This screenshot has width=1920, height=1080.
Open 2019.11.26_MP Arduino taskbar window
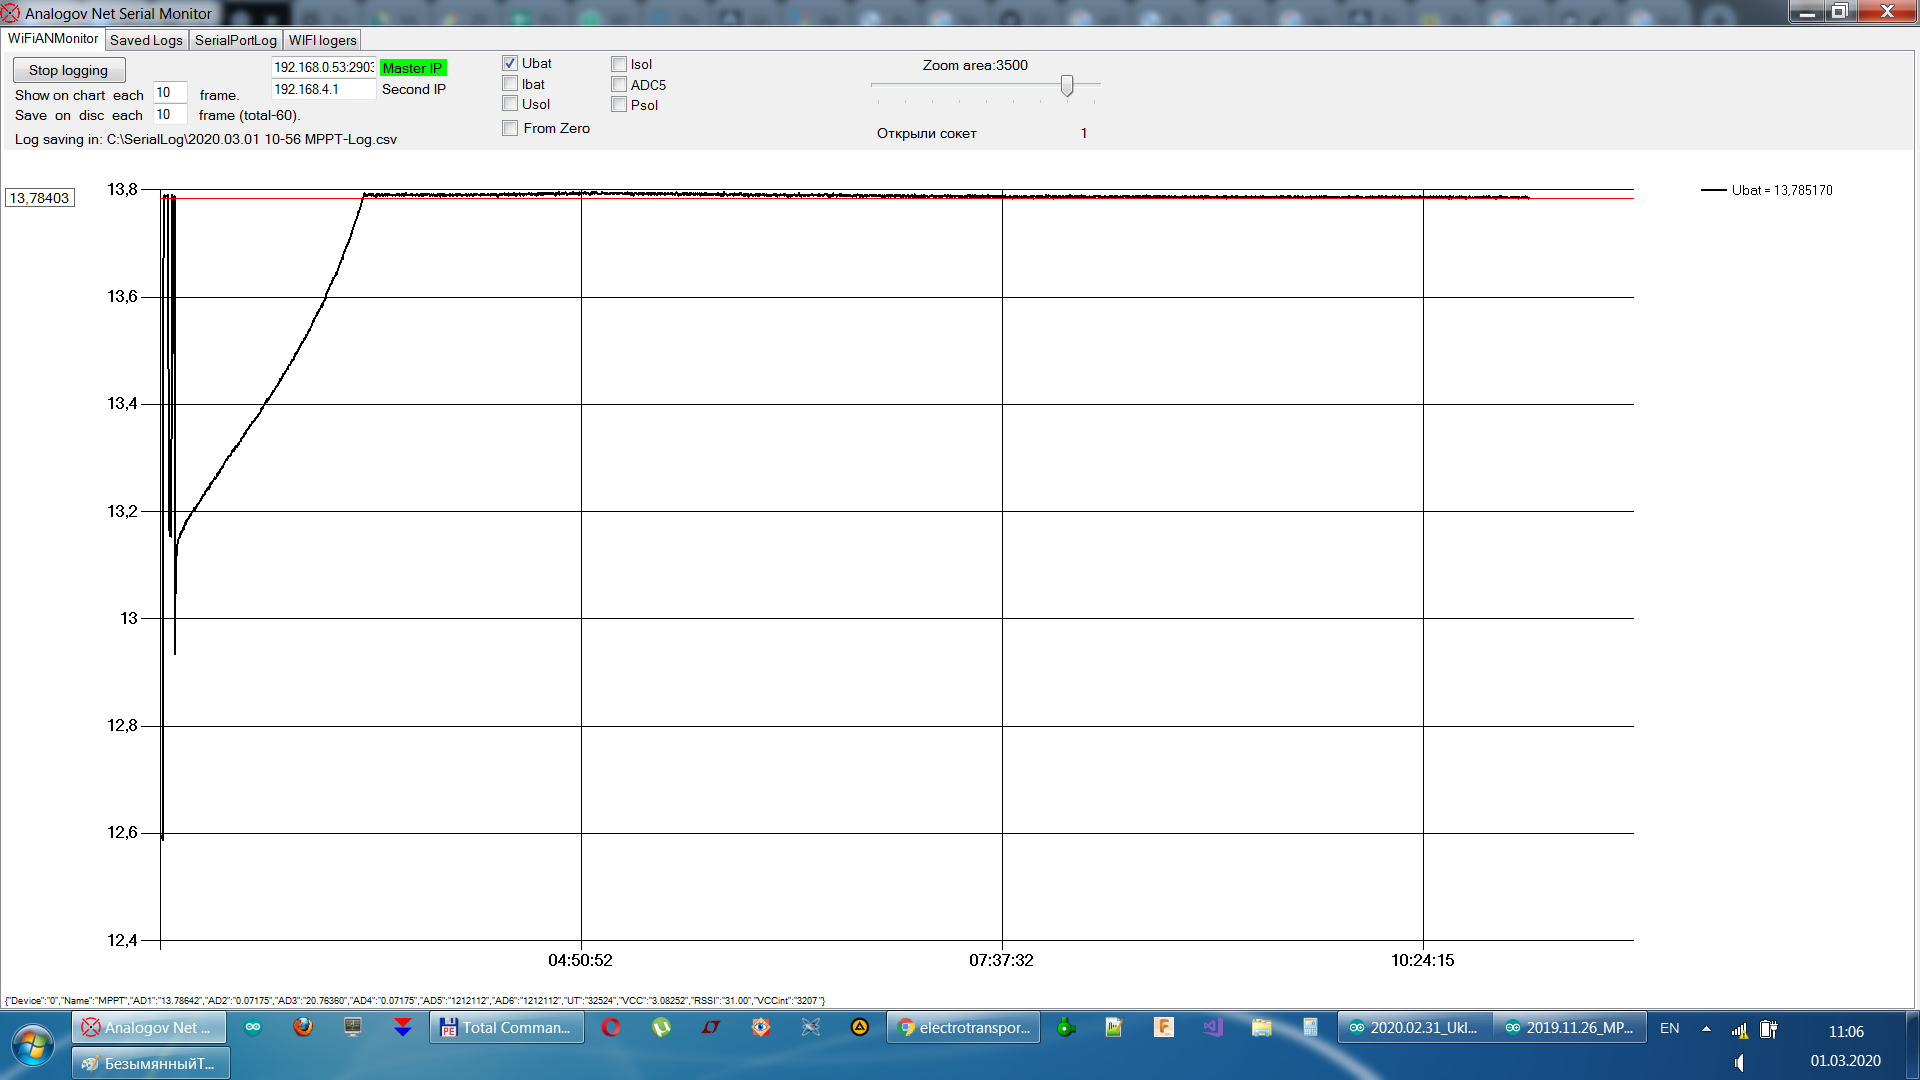click(1569, 1027)
